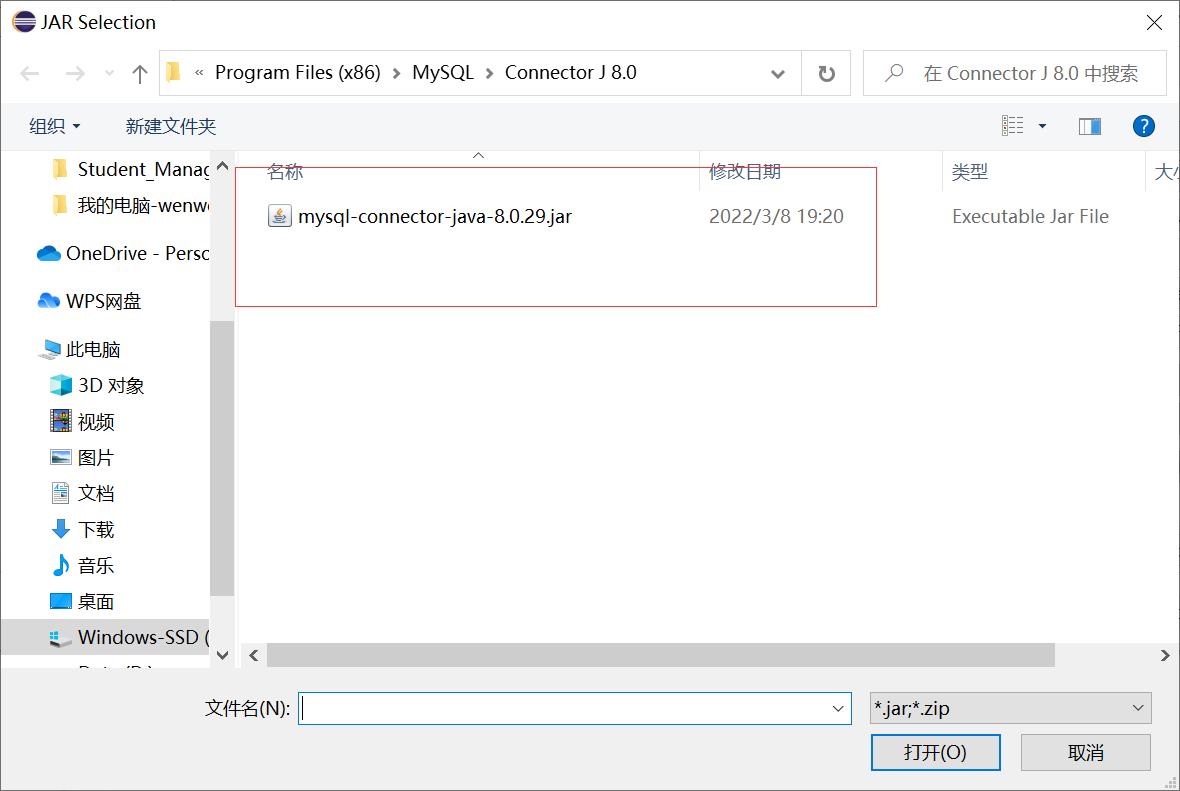Expand address bar history dropdown
The height and width of the screenshot is (791, 1180).
coord(778,74)
